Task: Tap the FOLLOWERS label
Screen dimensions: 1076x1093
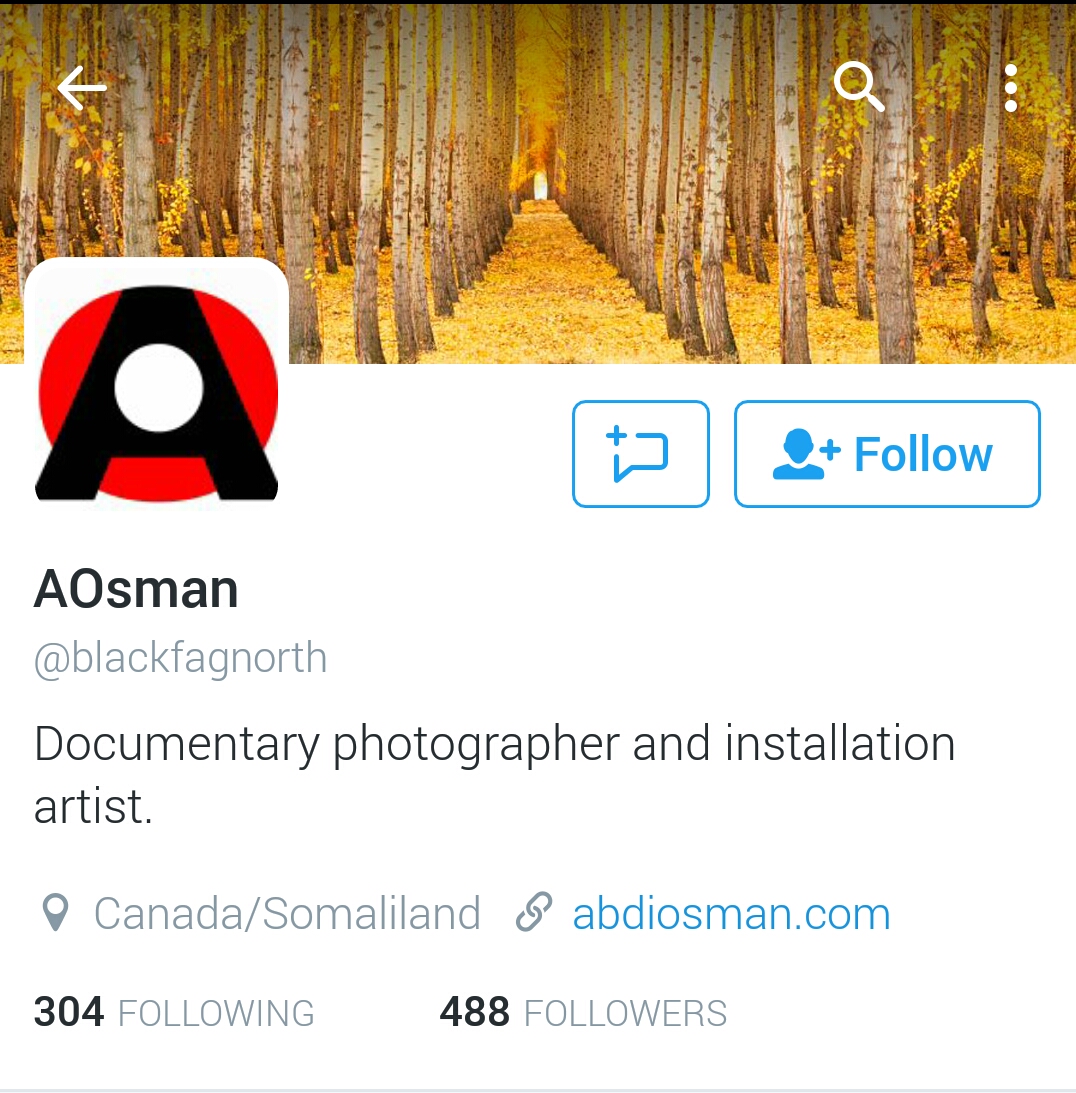Action: (x=625, y=1014)
